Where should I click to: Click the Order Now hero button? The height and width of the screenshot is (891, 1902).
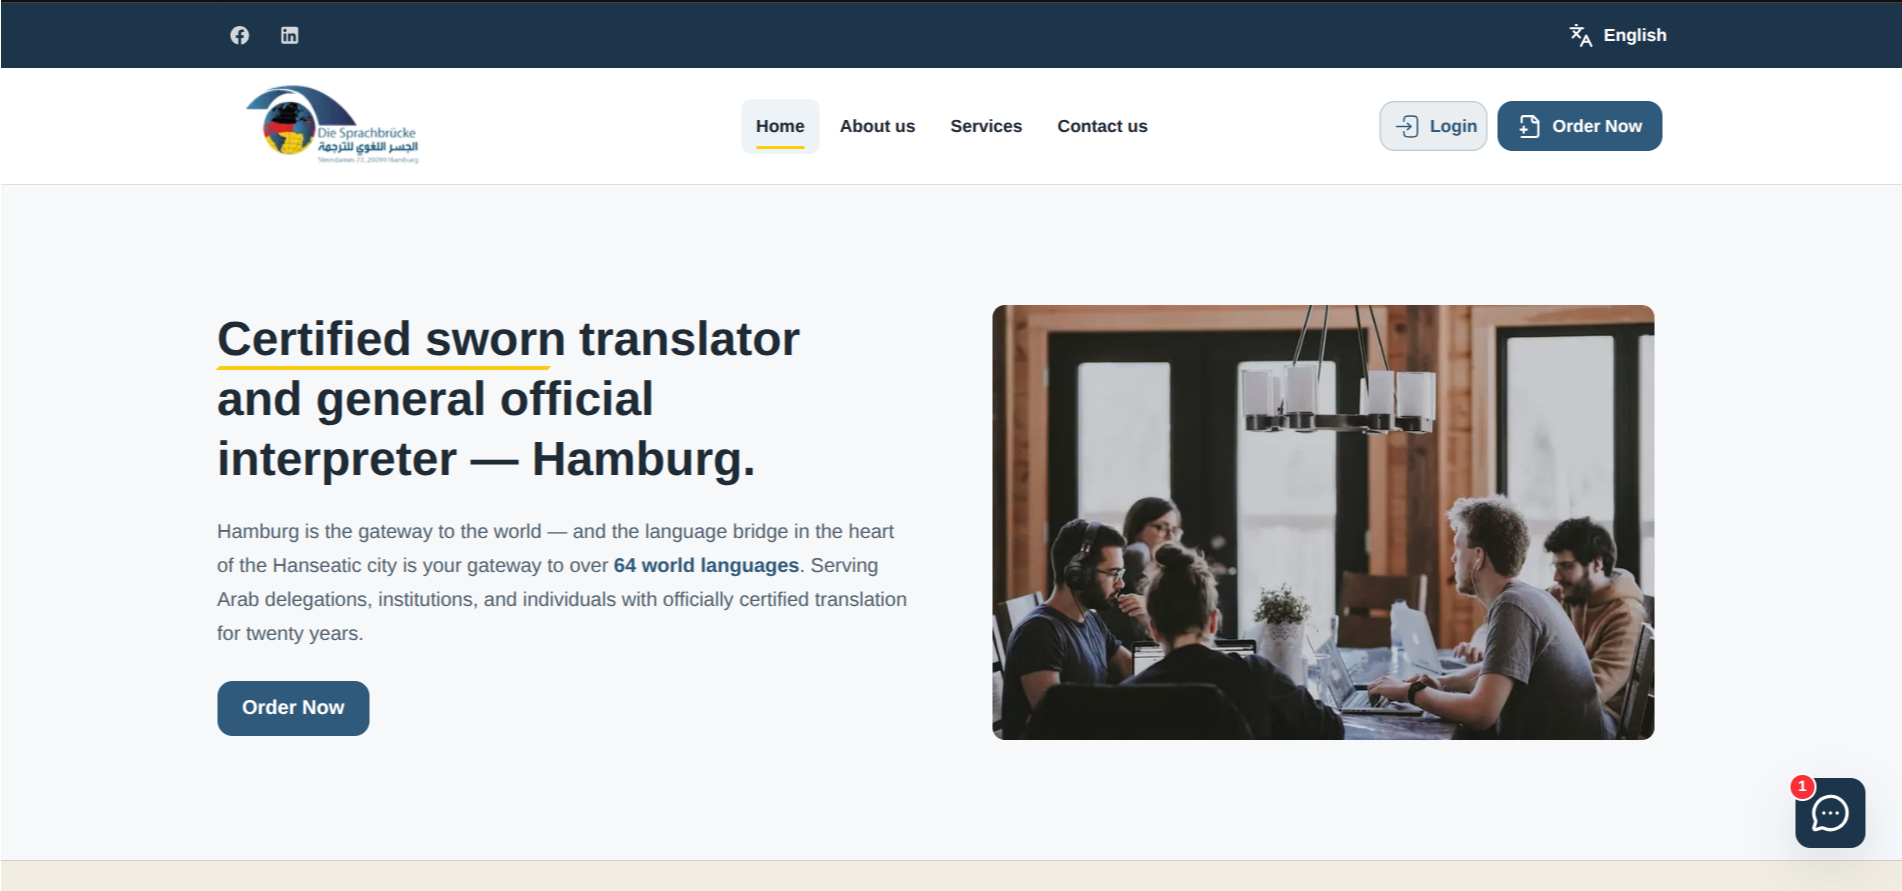click(293, 708)
